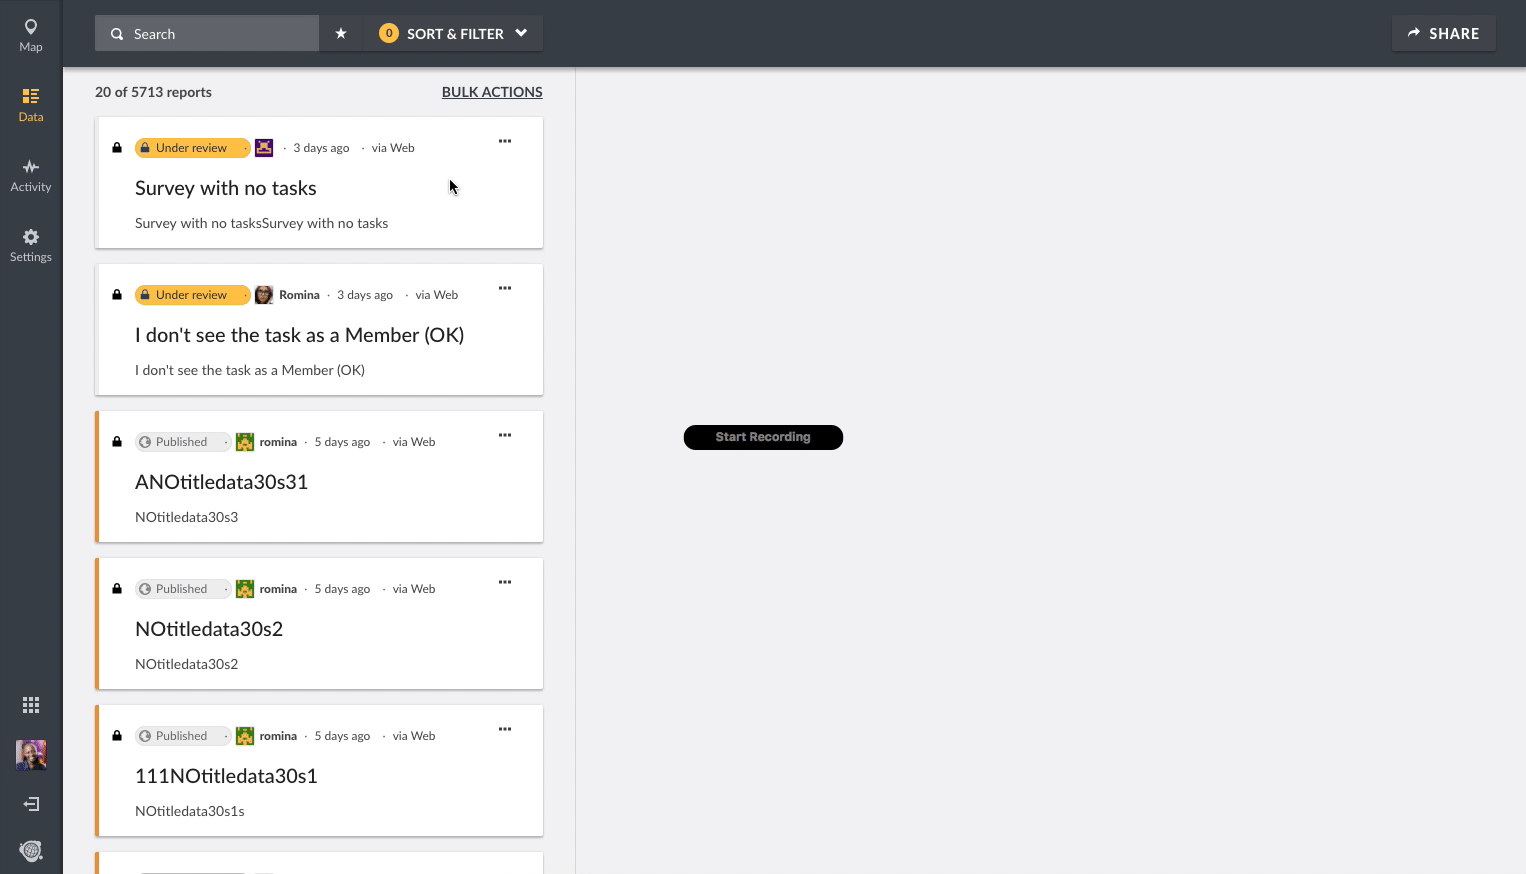Open saved searches star button

click(341, 34)
